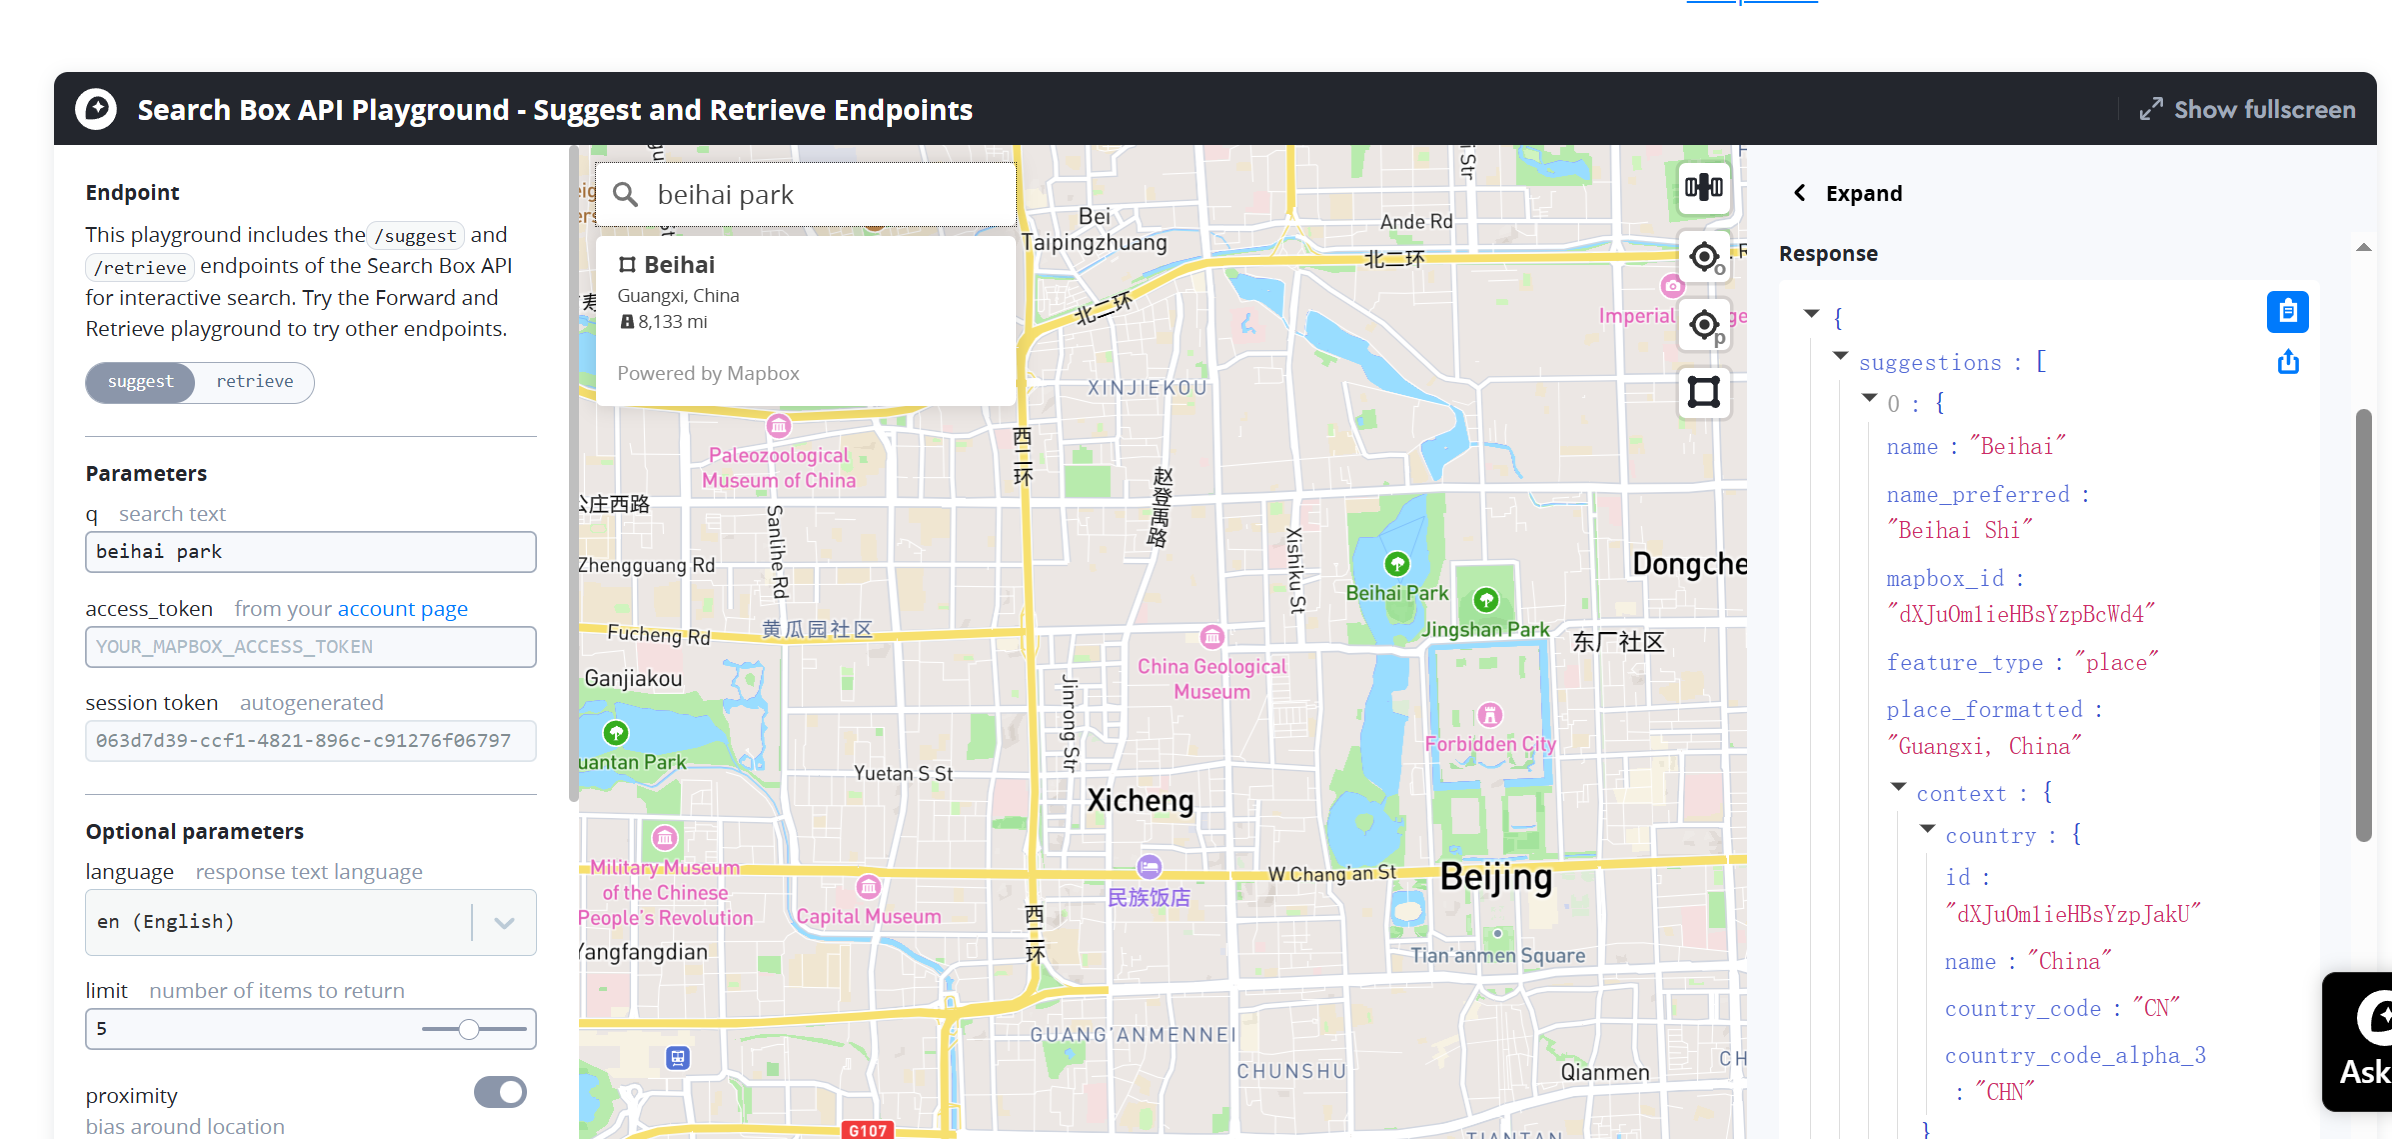The height and width of the screenshot is (1139, 2392).
Task: Open the account page link
Action: [402, 609]
